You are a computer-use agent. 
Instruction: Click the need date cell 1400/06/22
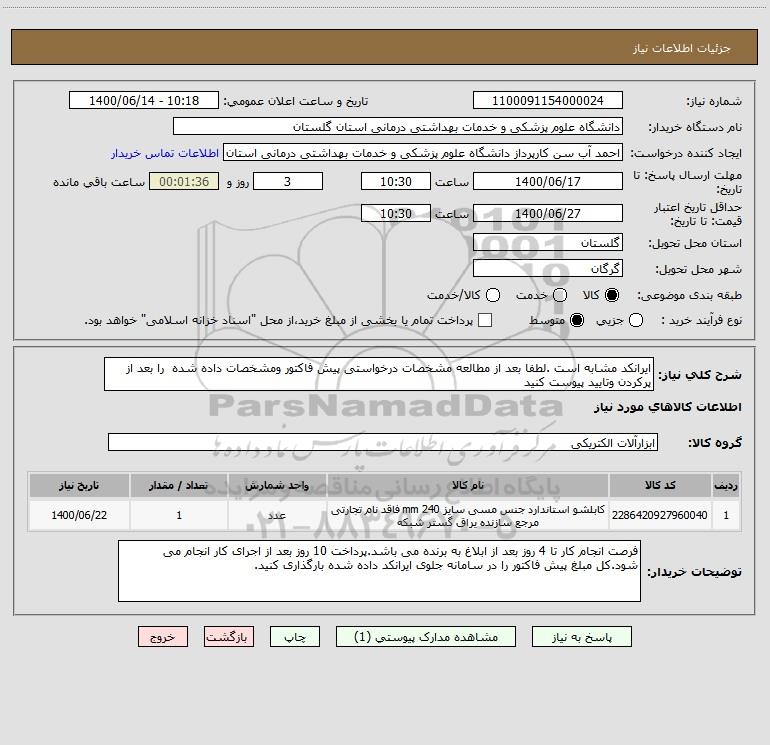(79, 515)
